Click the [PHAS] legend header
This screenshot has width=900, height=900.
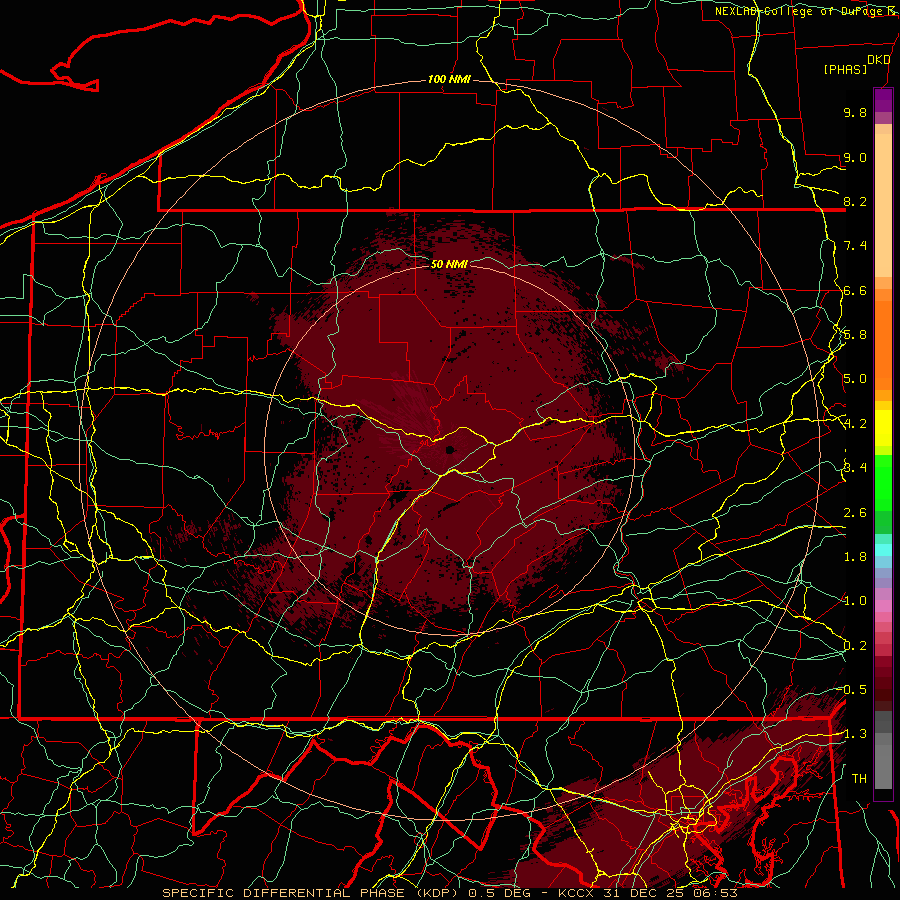click(x=845, y=69)
